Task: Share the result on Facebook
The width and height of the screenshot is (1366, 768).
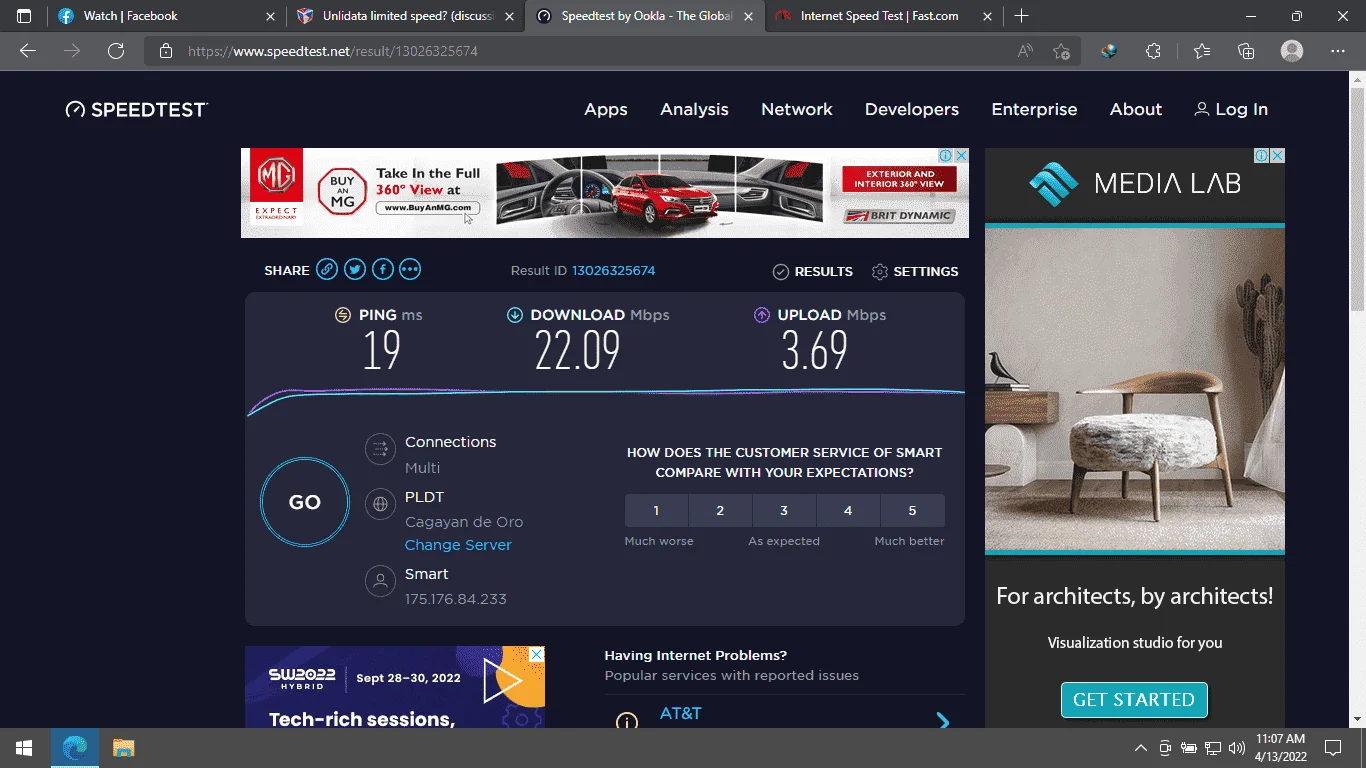Action: pos(382,270)
